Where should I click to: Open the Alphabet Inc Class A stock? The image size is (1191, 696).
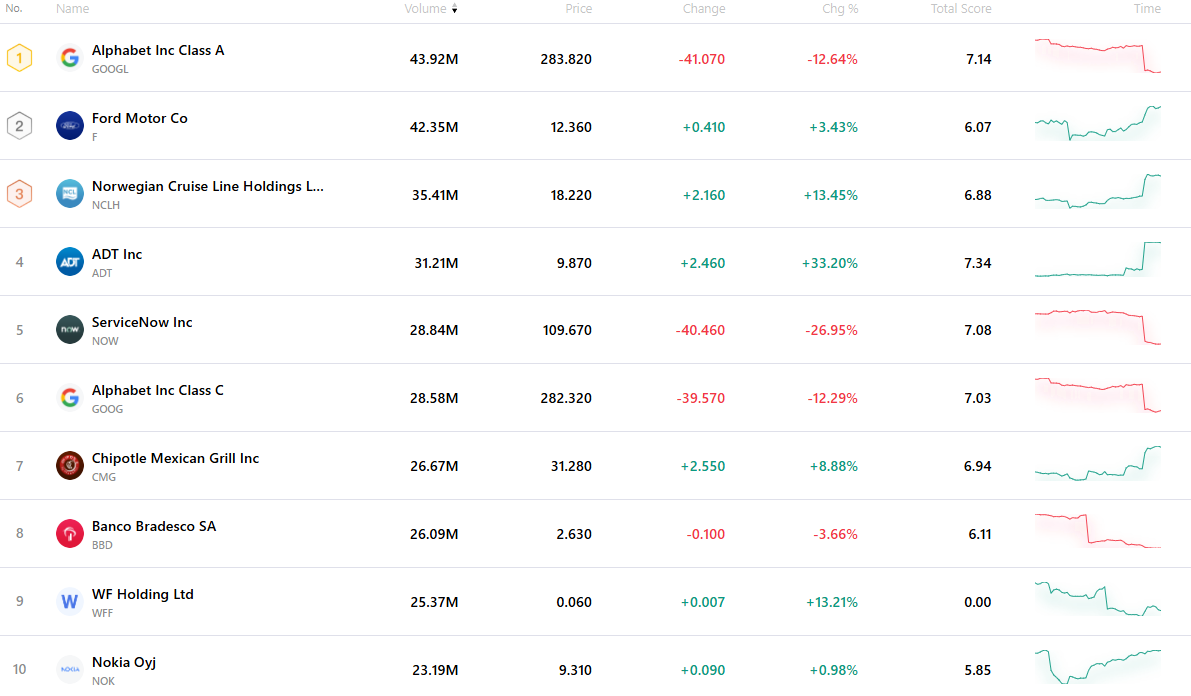[158, 50]
